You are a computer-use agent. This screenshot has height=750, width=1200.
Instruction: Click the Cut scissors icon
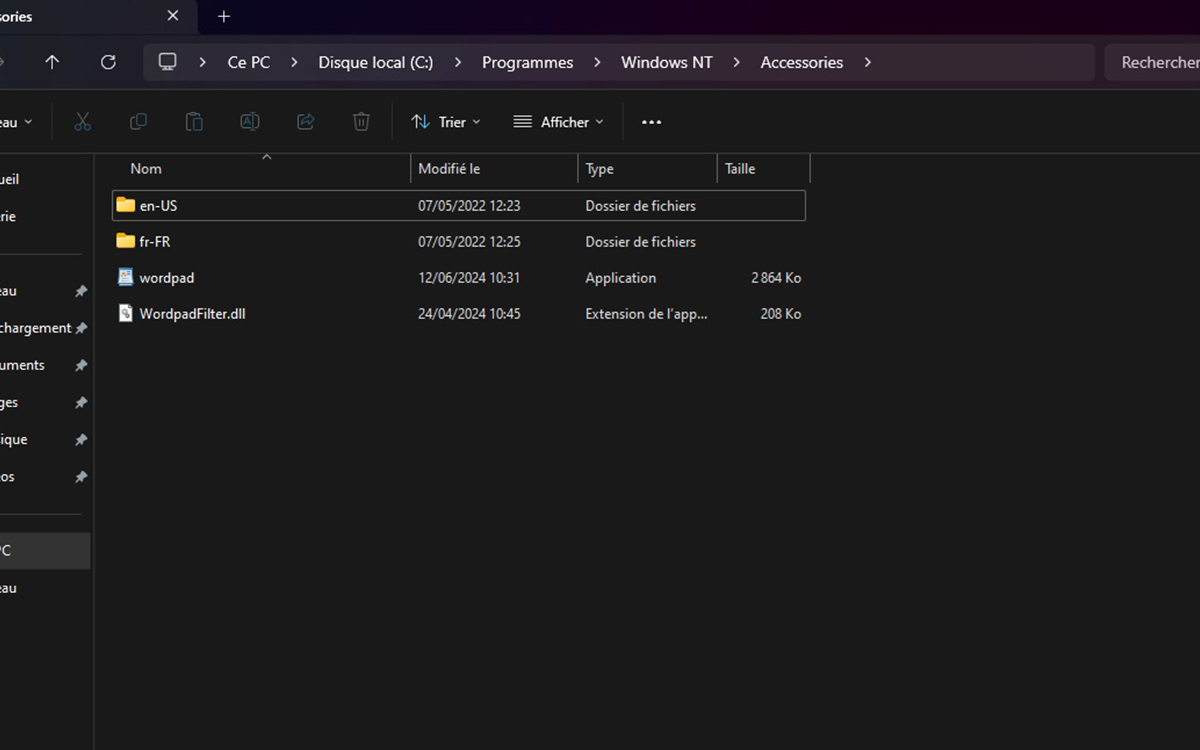pos(83,122)
